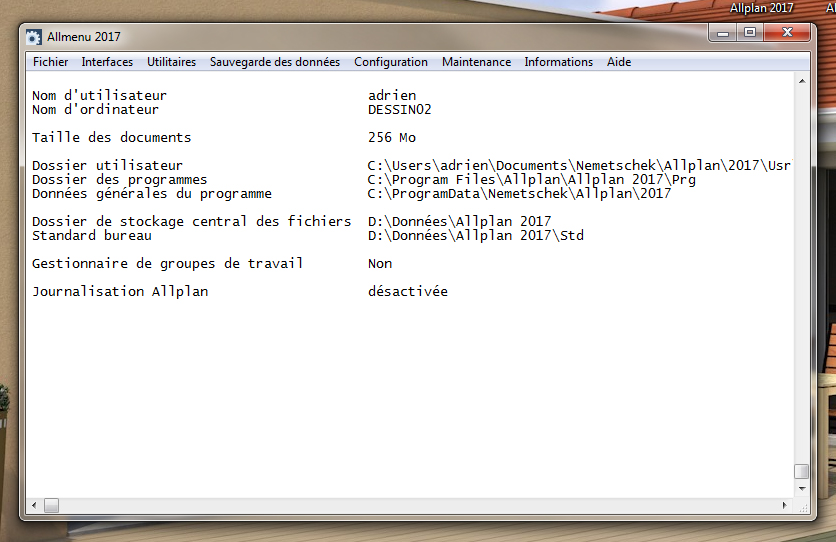Click the '256 Mo' document size value
The height and width of the screenshot is (542, 836).
(x=392, y=137)
